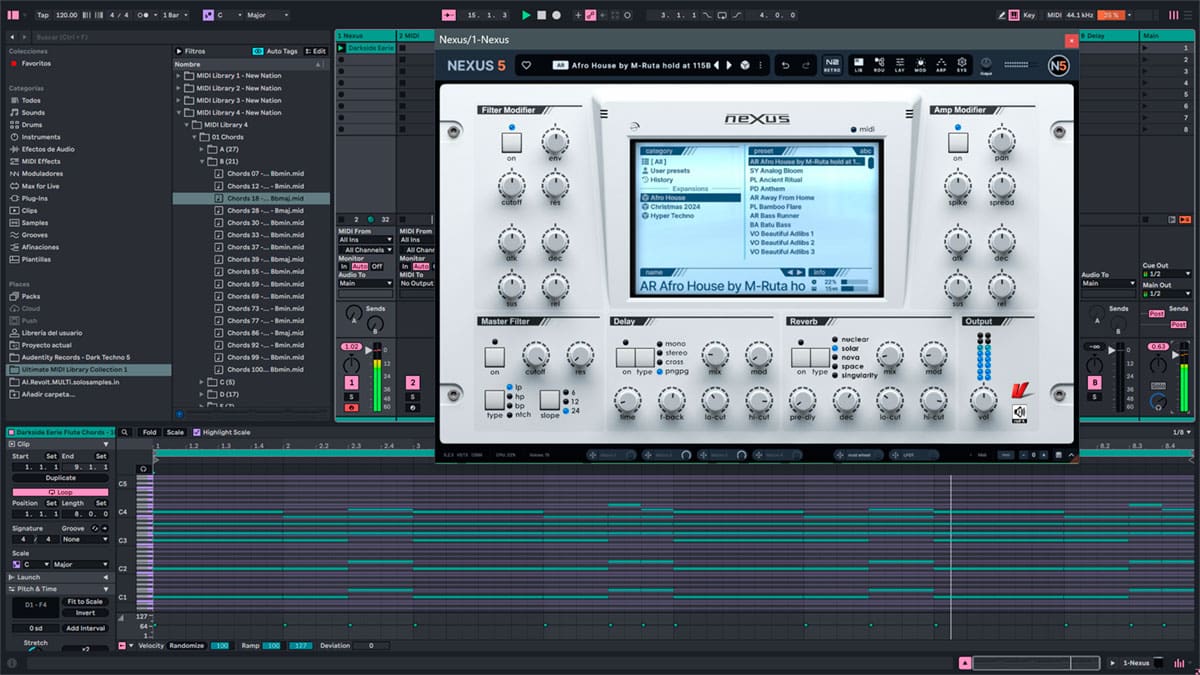Open the Nexus preset options three-dot menu
Image resolution: width=1200 pixels, height=675 pixels.
pyautogui.click(x=762, y=66)
